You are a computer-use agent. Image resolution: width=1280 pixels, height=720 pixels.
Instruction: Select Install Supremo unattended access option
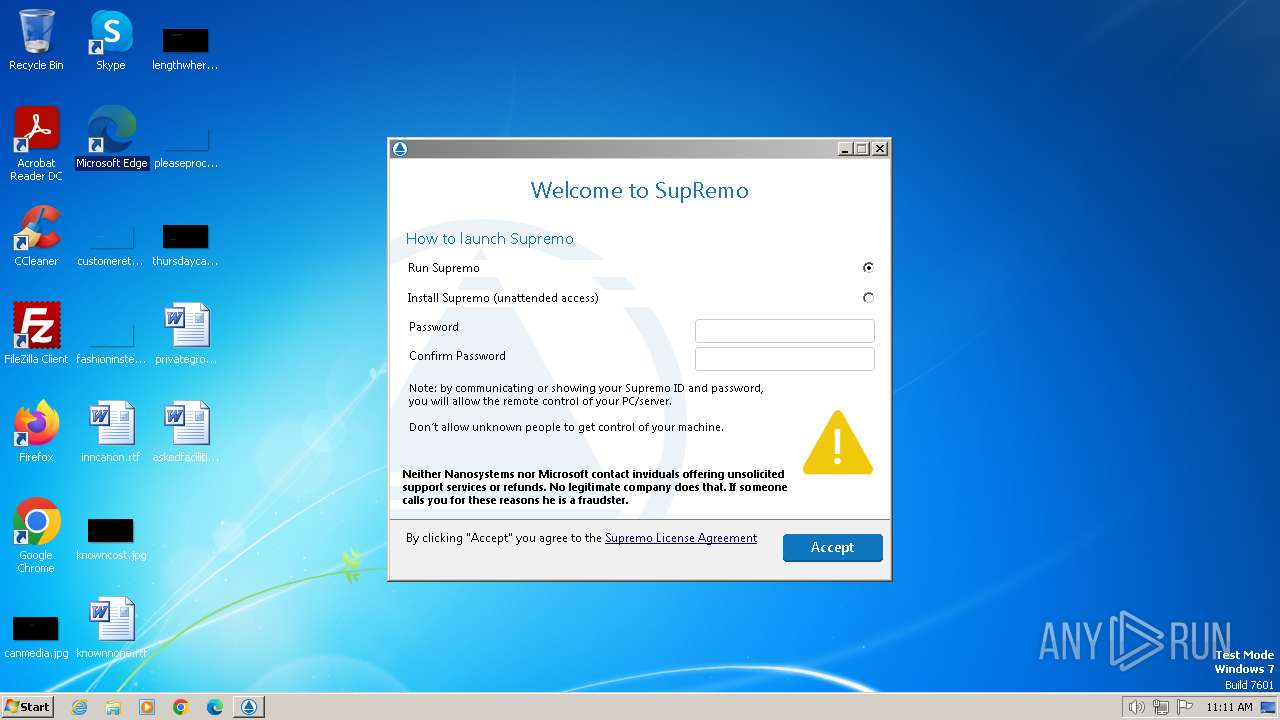pos(868,298)
